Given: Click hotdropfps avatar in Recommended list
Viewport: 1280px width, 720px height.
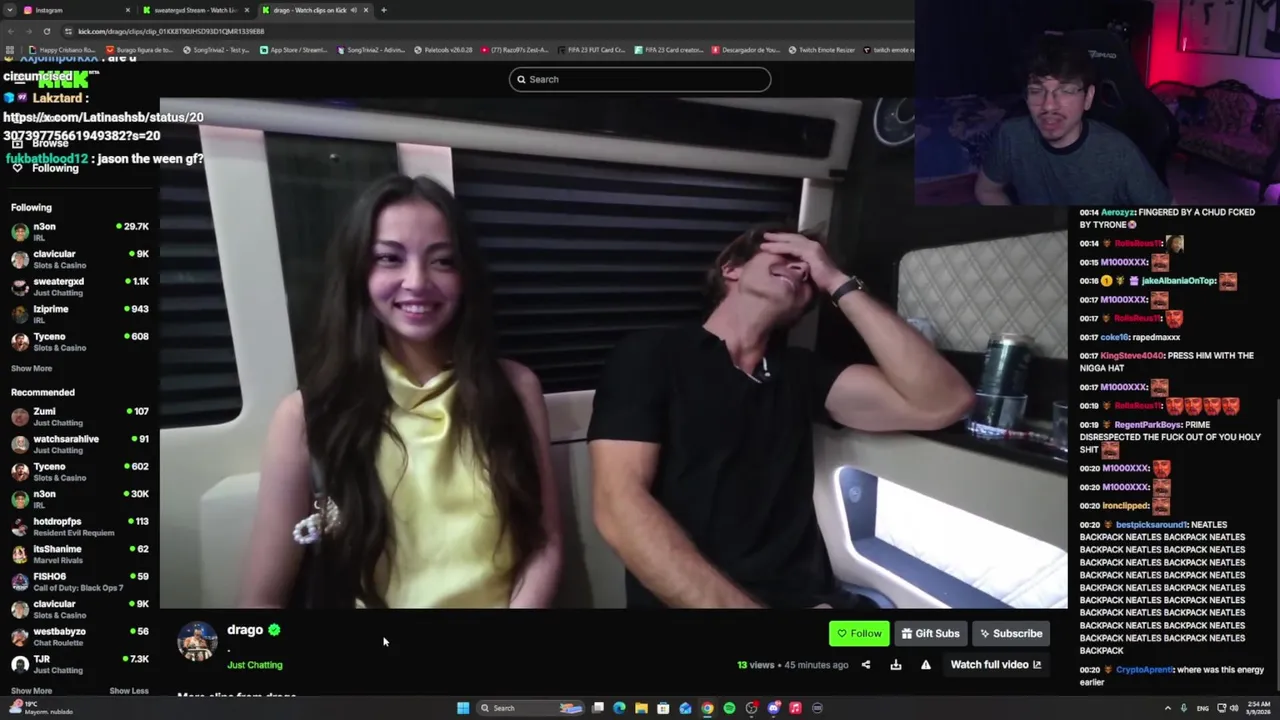Looking at the screenshot, I should (20, 527).
